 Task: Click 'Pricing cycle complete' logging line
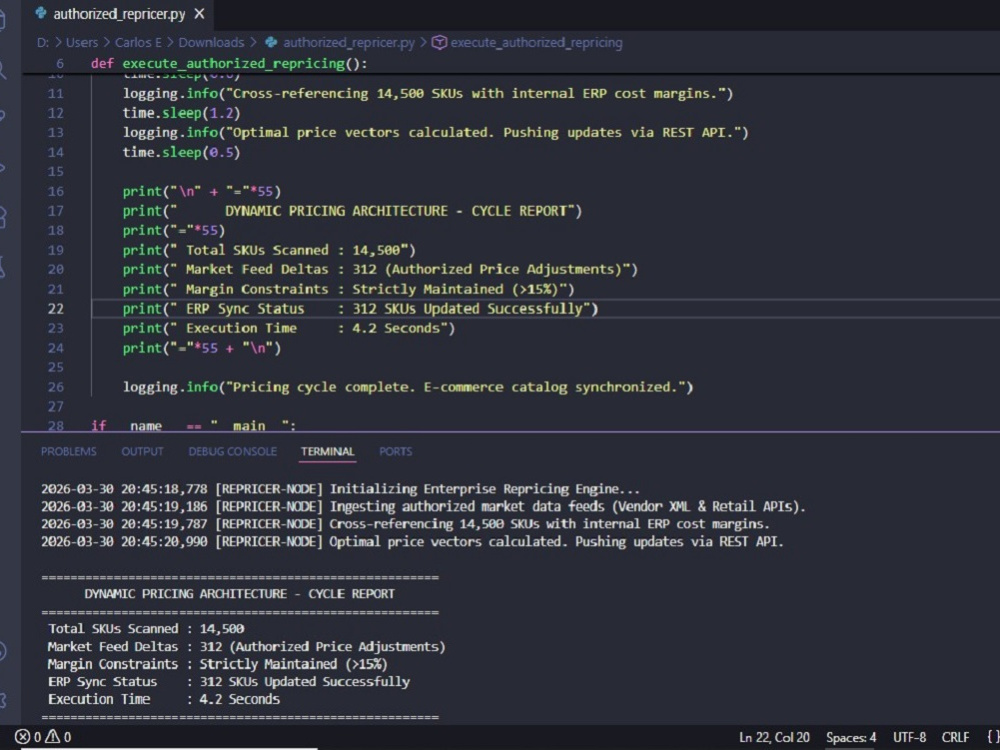pos(408,387)
